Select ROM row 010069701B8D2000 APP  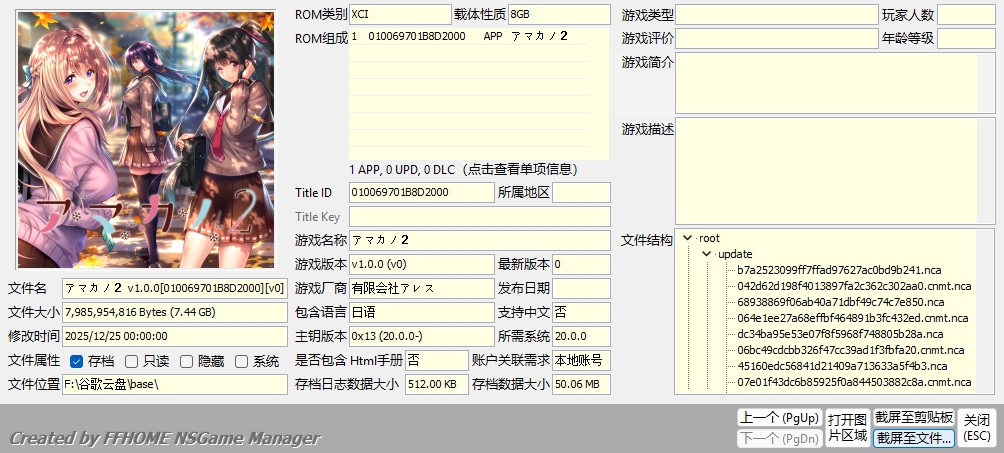coord(469,37)
